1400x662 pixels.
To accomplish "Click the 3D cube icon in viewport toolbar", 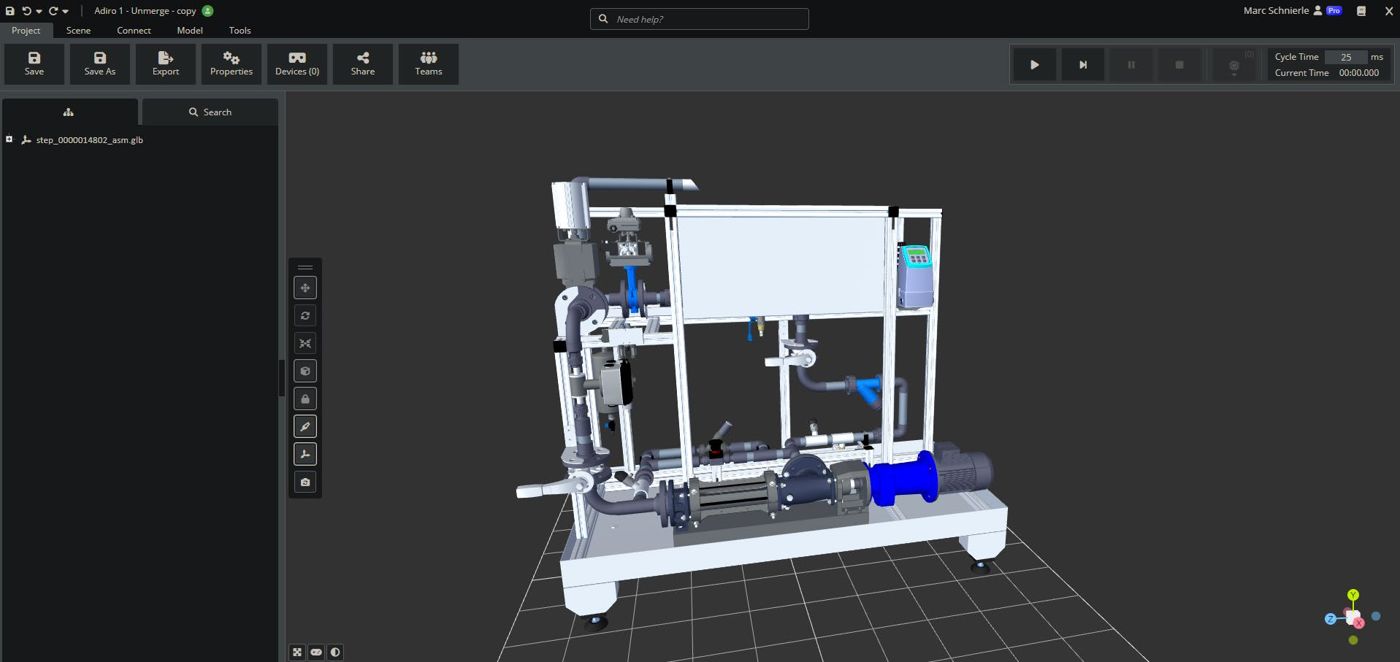I will [305, 371].
